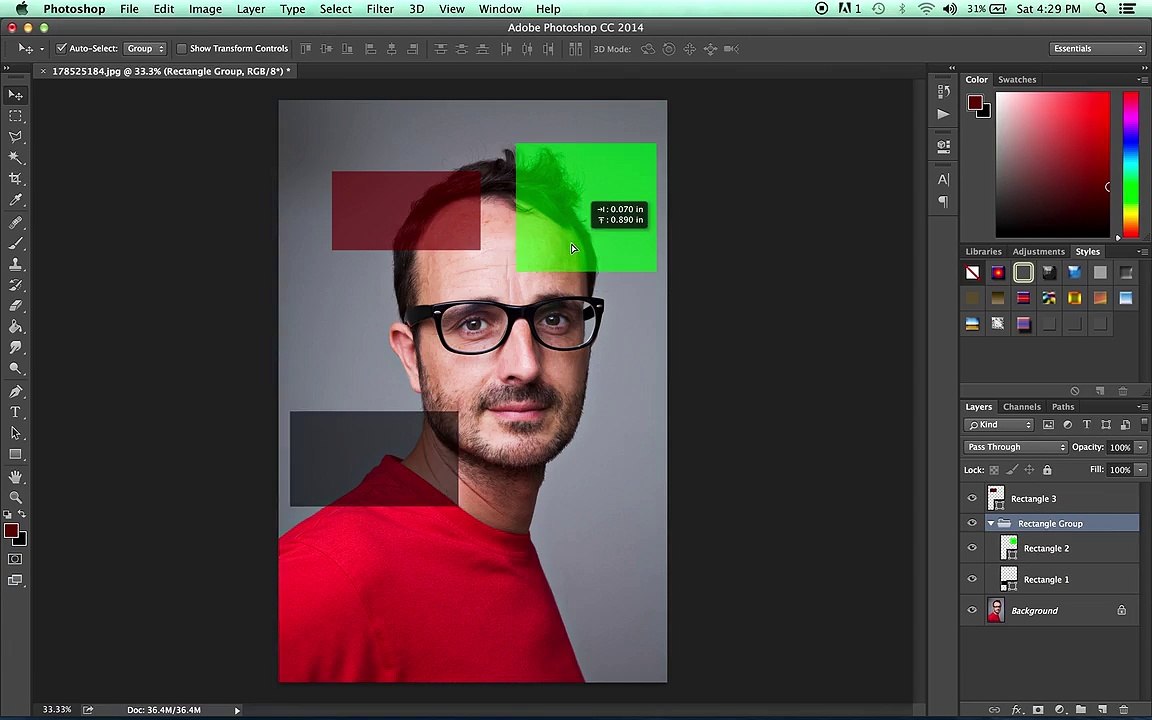1152x720 pixels.
Task: Select the Zoom tool
Action: (15, 497)
